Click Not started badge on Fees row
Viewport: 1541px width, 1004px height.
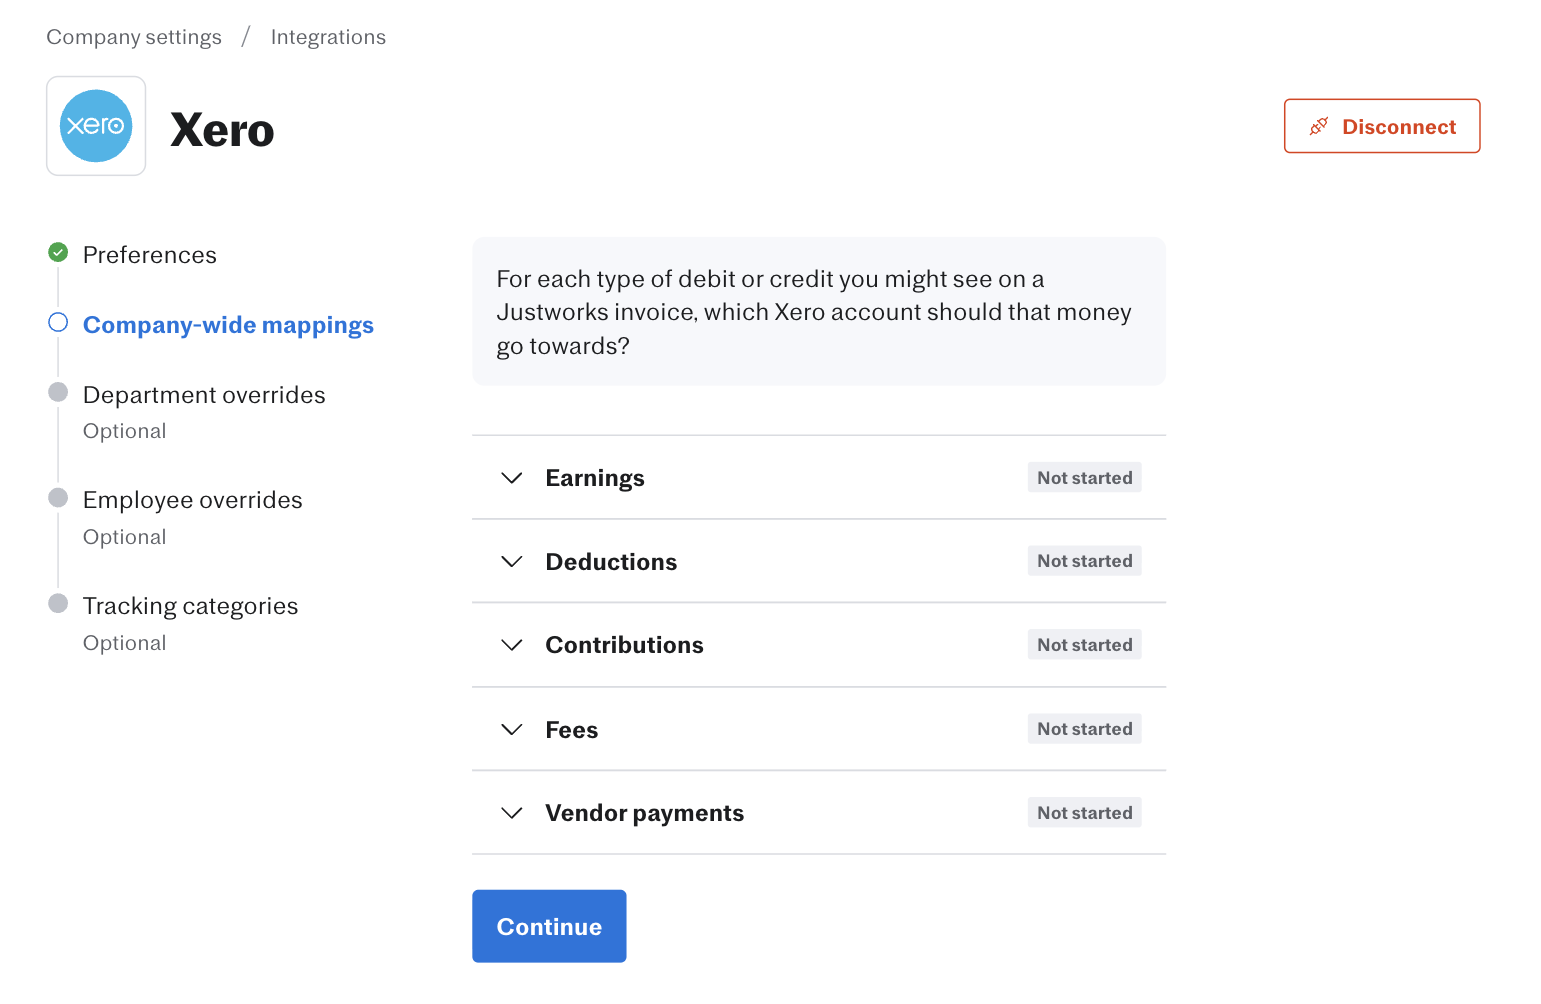pos(1085,729)
